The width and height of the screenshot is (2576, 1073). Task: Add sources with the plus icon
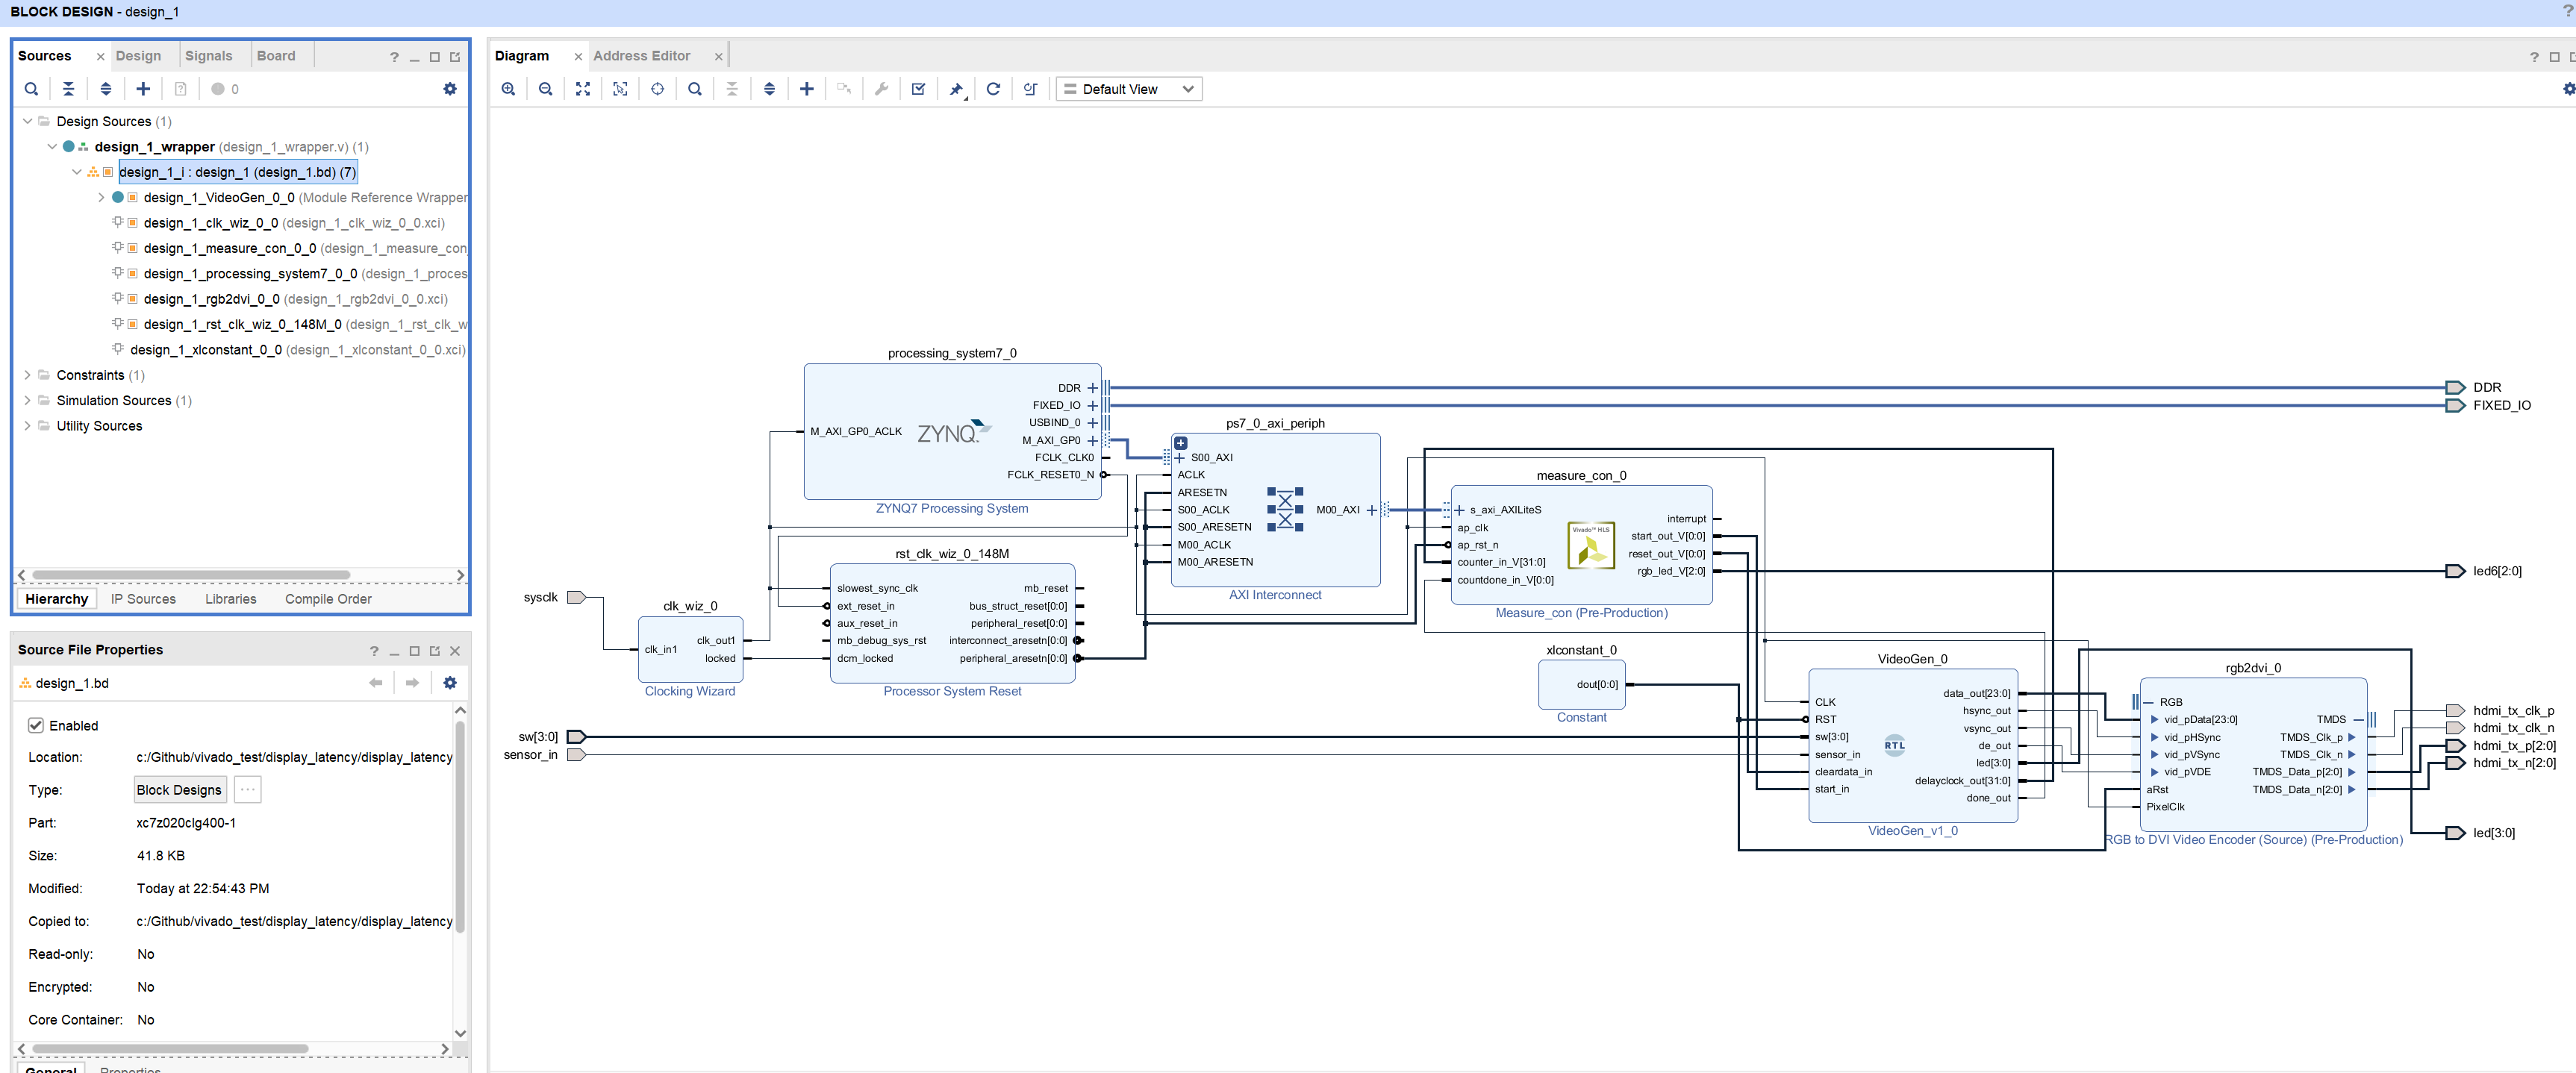tap(143, 89)
